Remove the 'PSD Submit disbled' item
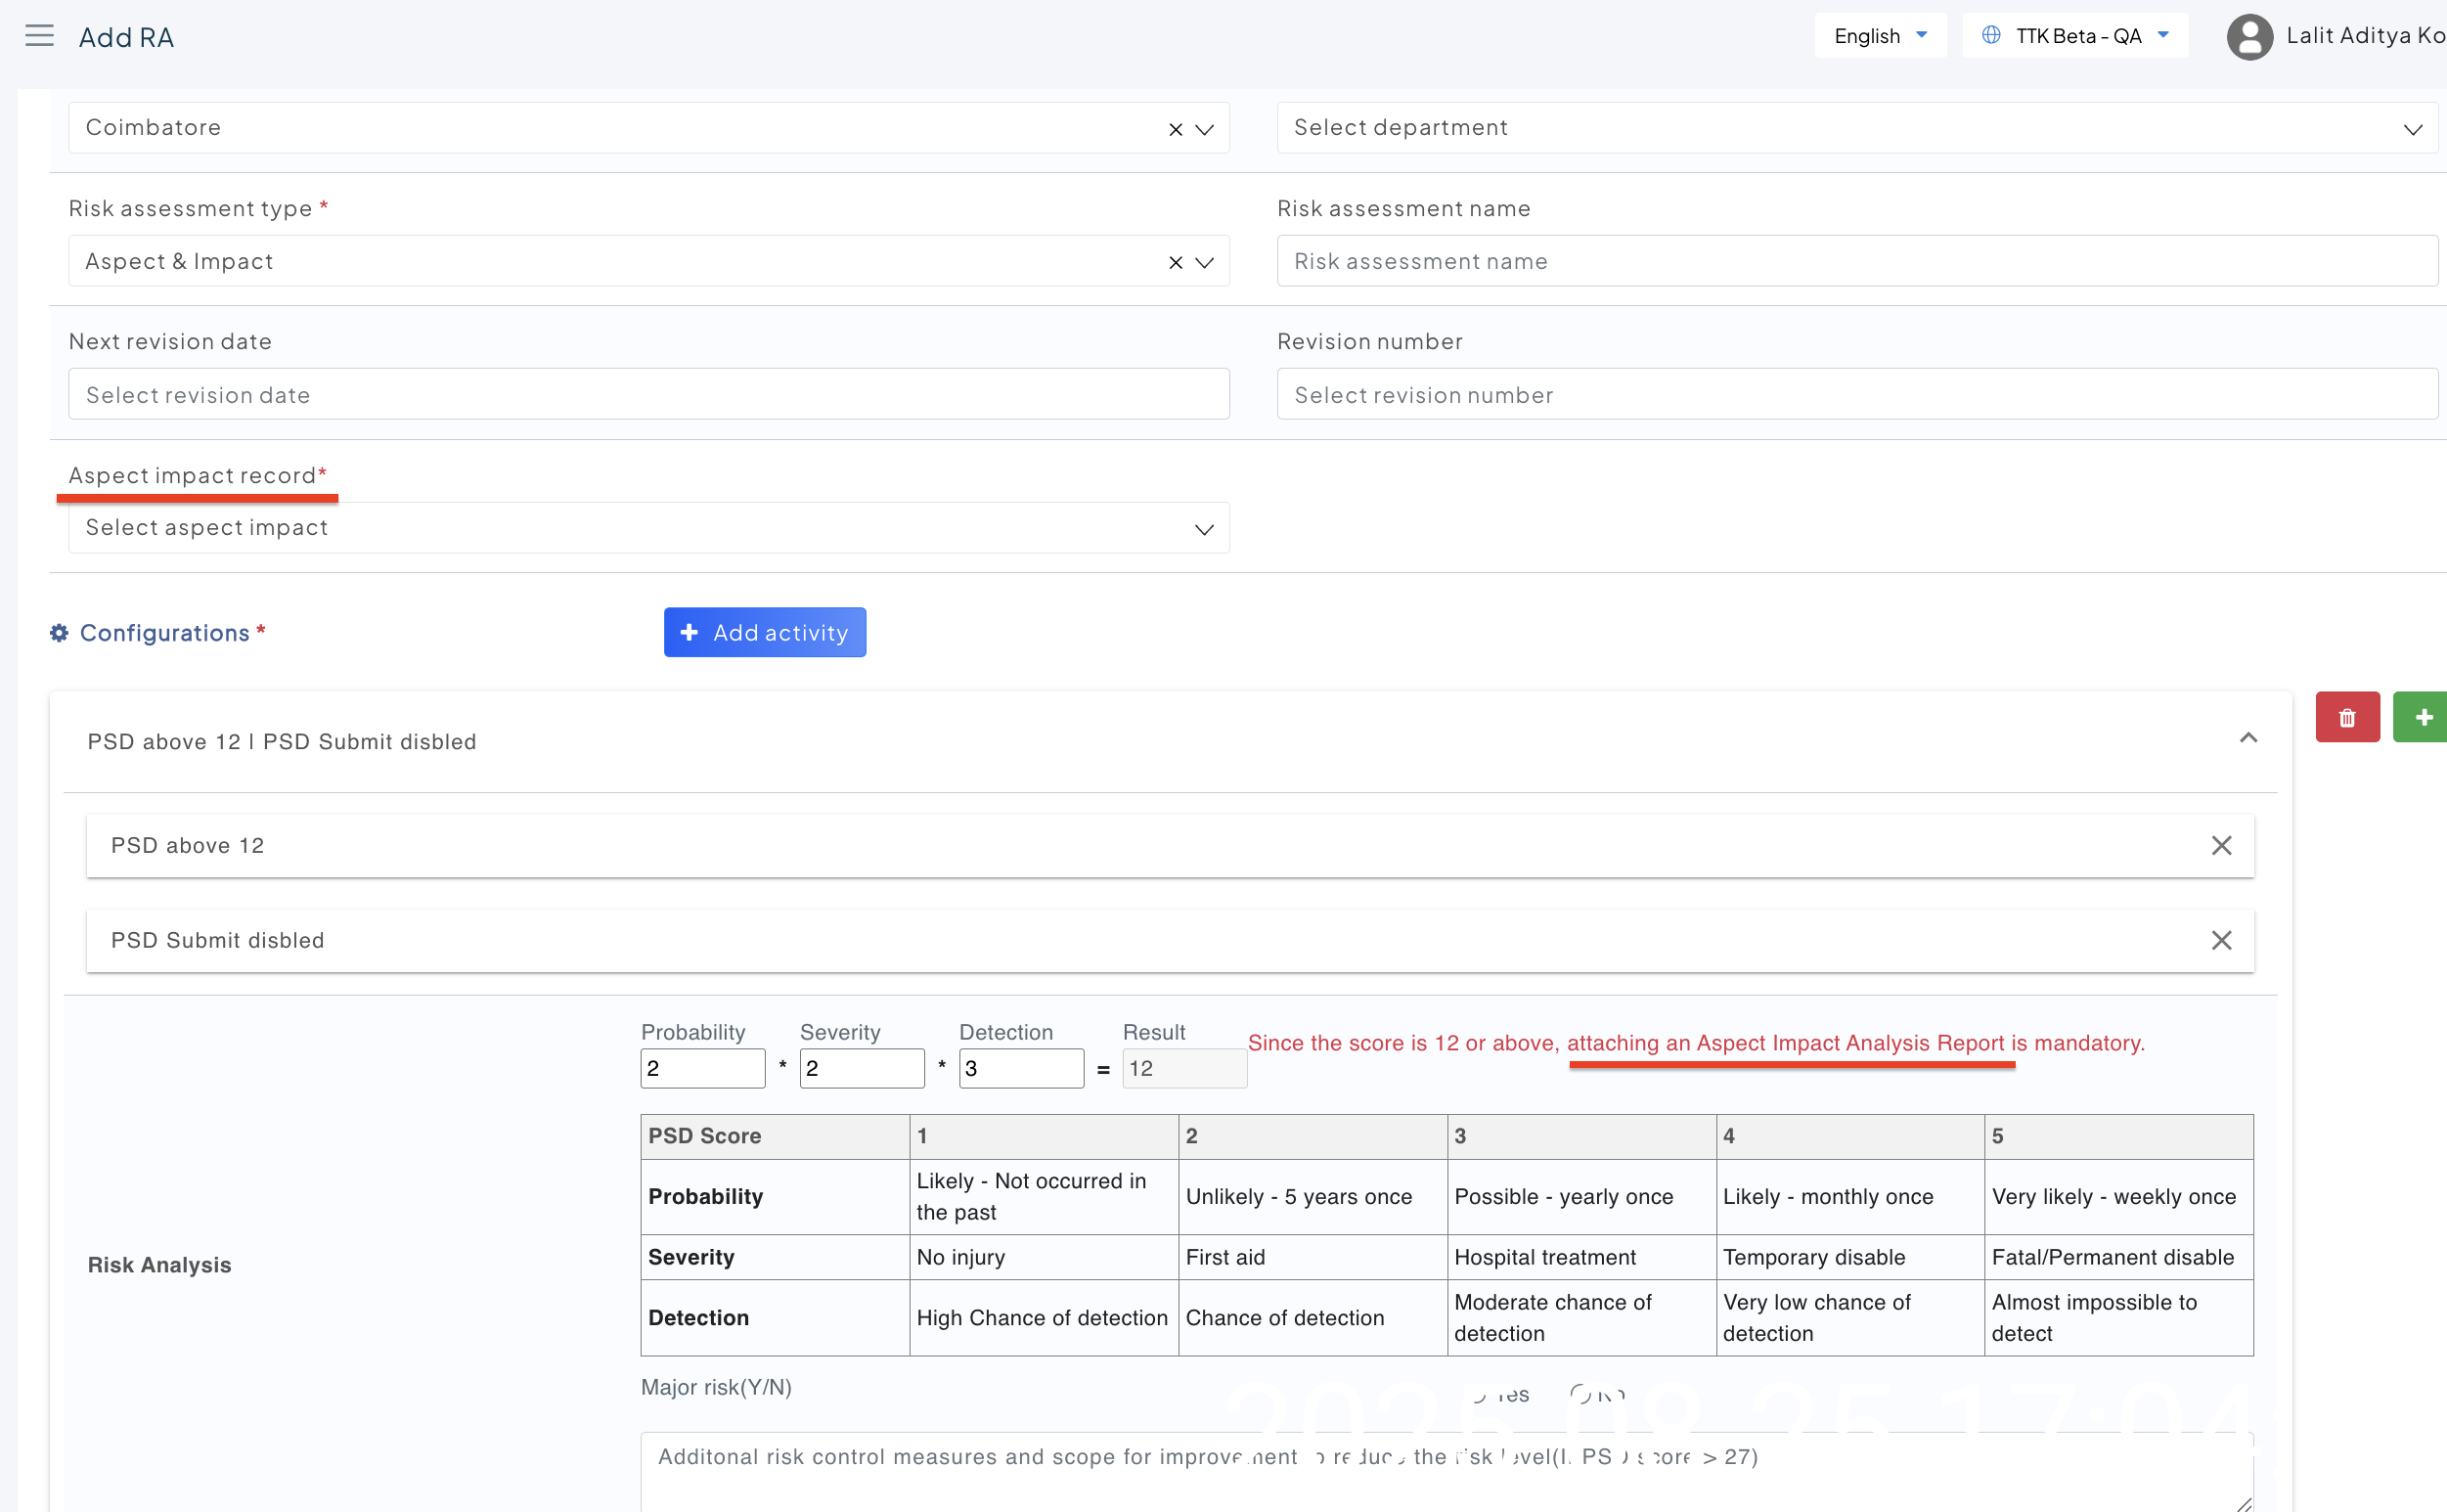This screenshot has width=2447, height=1512. tap(2221, 940)
